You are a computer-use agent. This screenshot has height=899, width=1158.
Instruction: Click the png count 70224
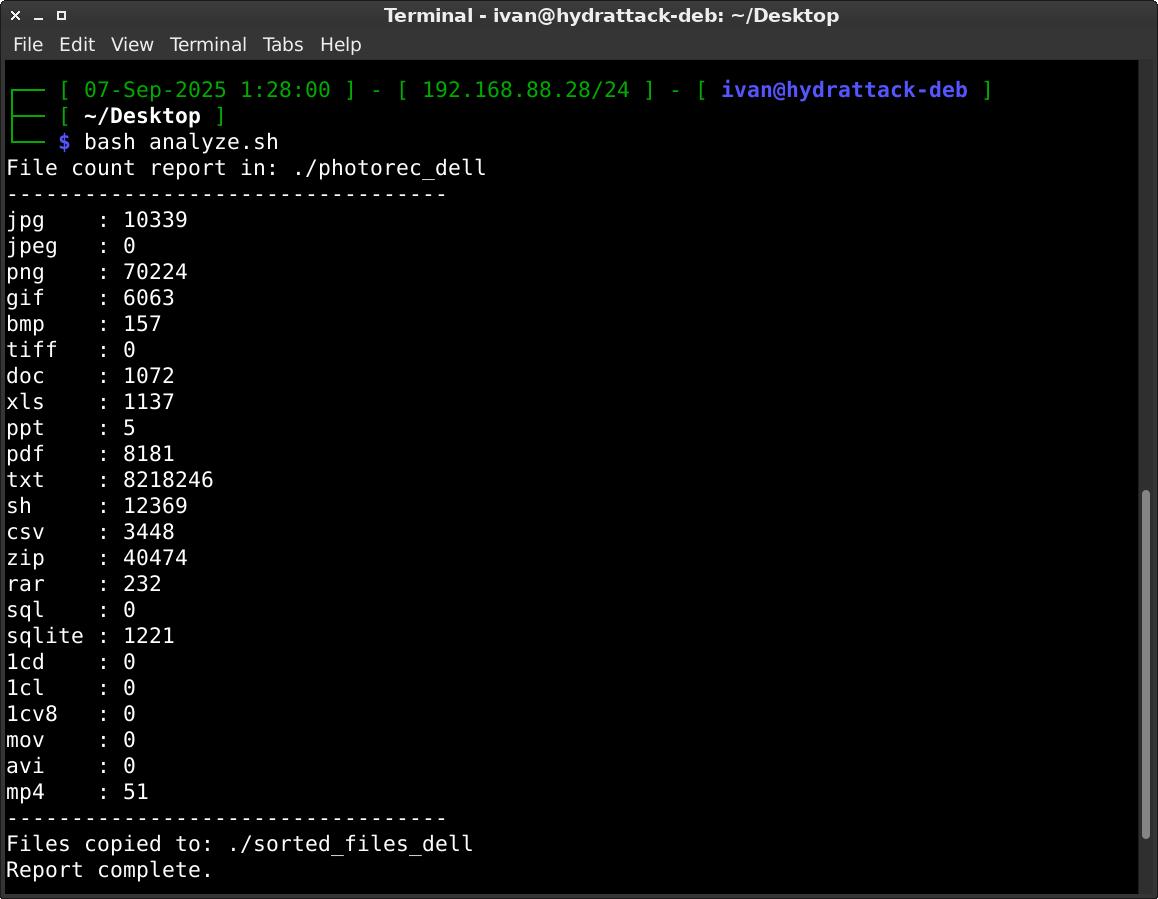tap(155, 272)
